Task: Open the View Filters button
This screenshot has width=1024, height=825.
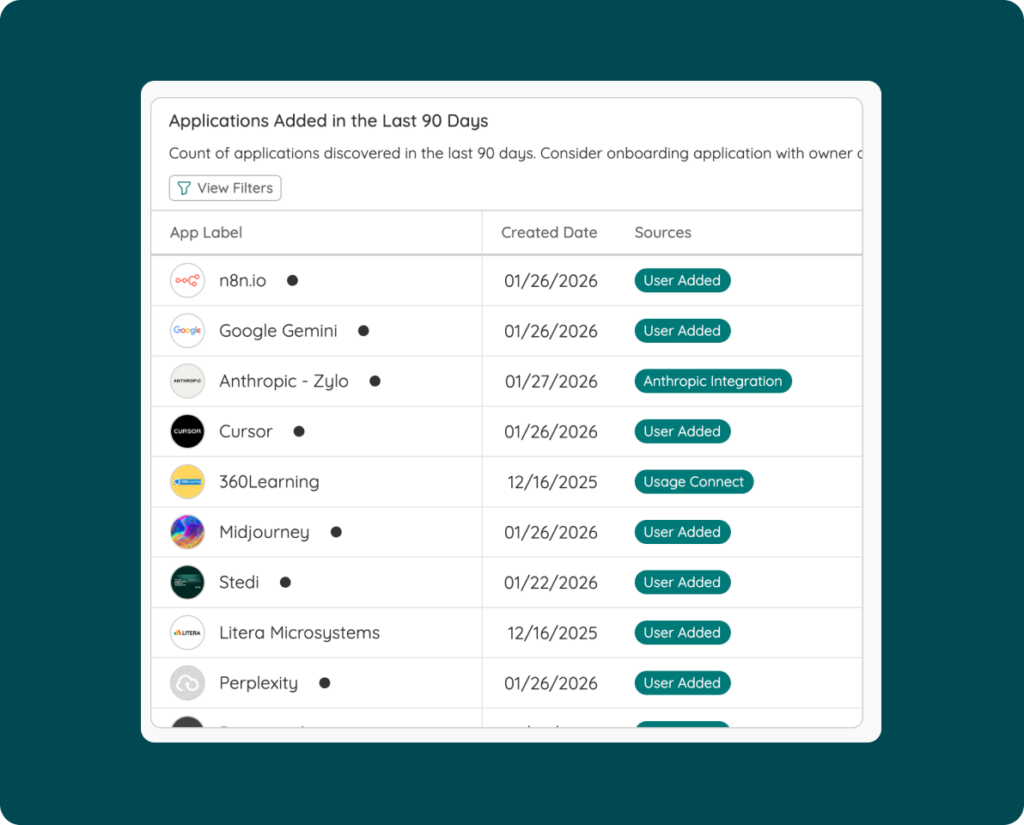Action: tap(225, 188)
